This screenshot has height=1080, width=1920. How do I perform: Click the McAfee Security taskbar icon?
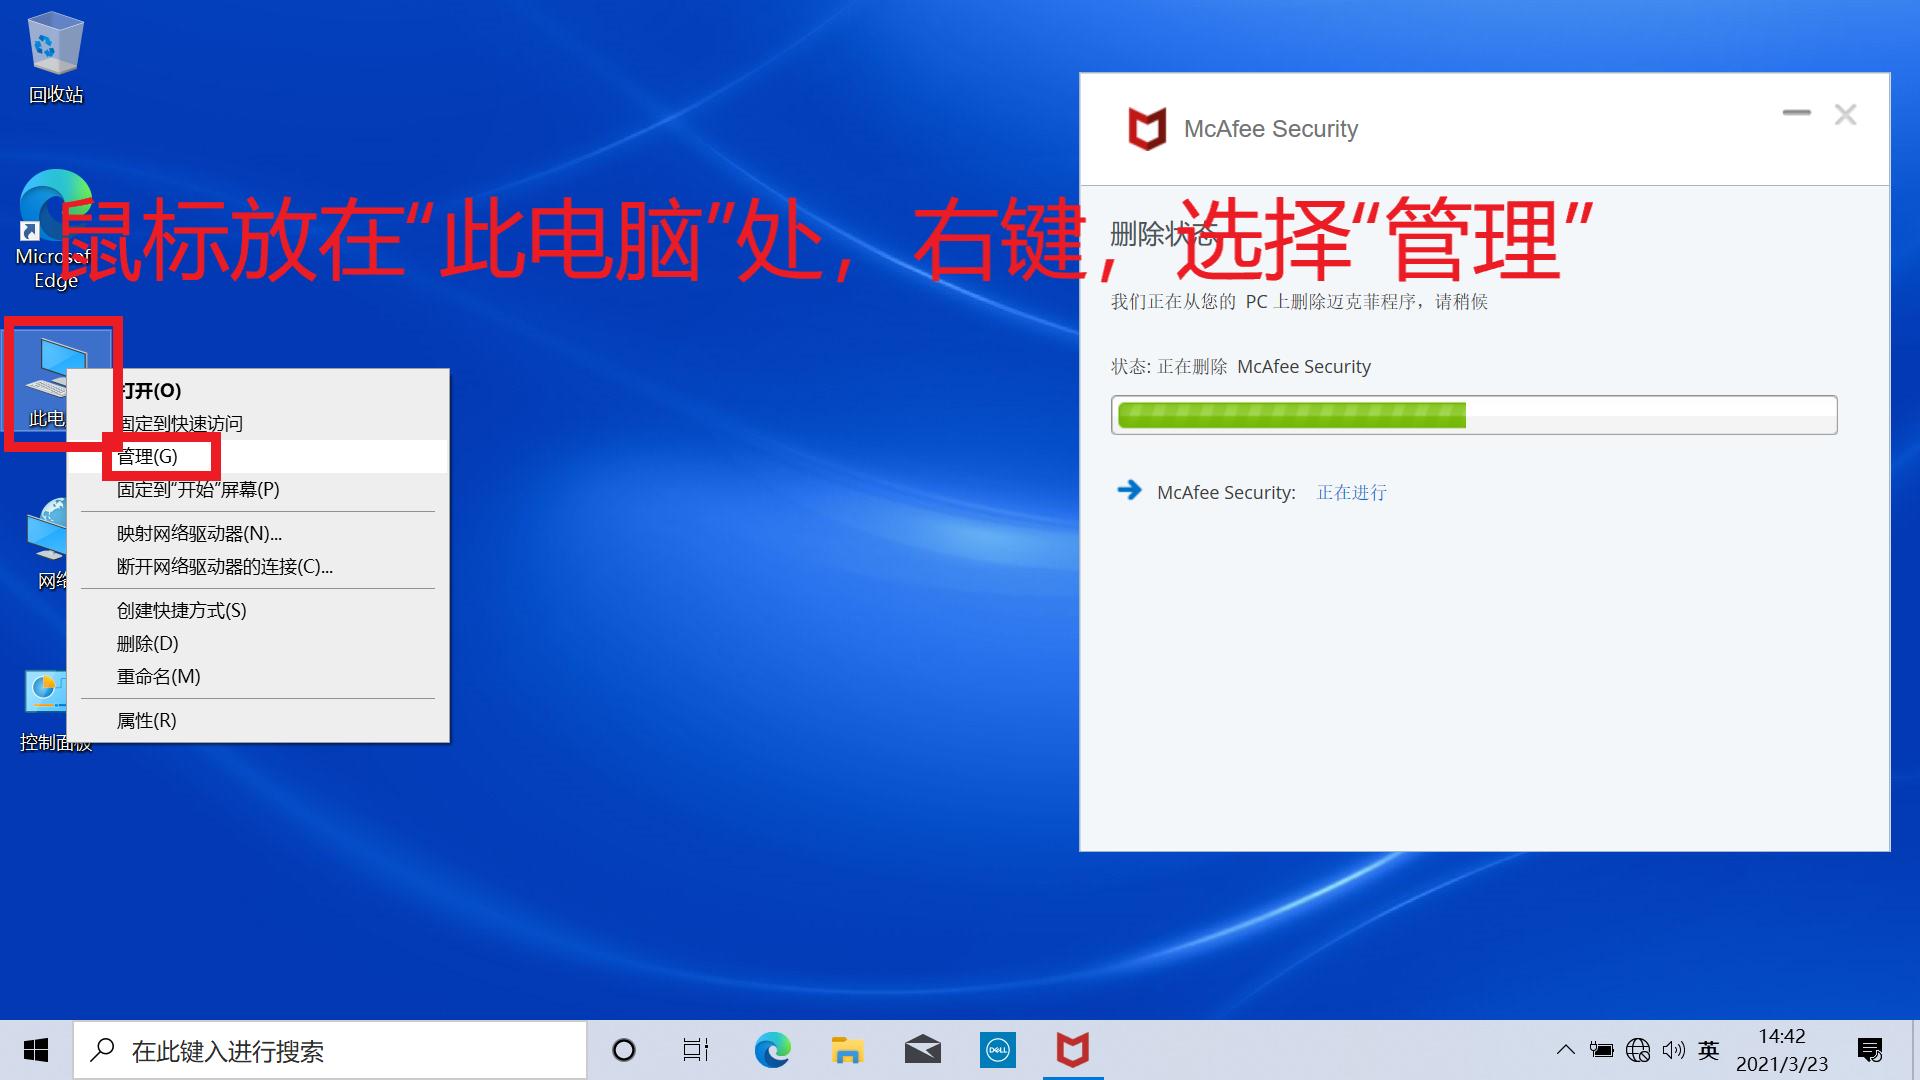coord(1072,1050)
